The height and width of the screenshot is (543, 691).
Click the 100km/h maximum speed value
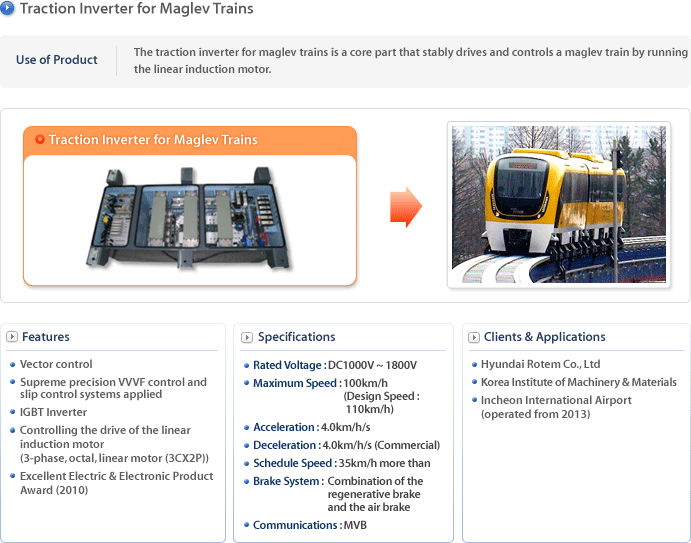pyautogui.click(x=365, y=383)
